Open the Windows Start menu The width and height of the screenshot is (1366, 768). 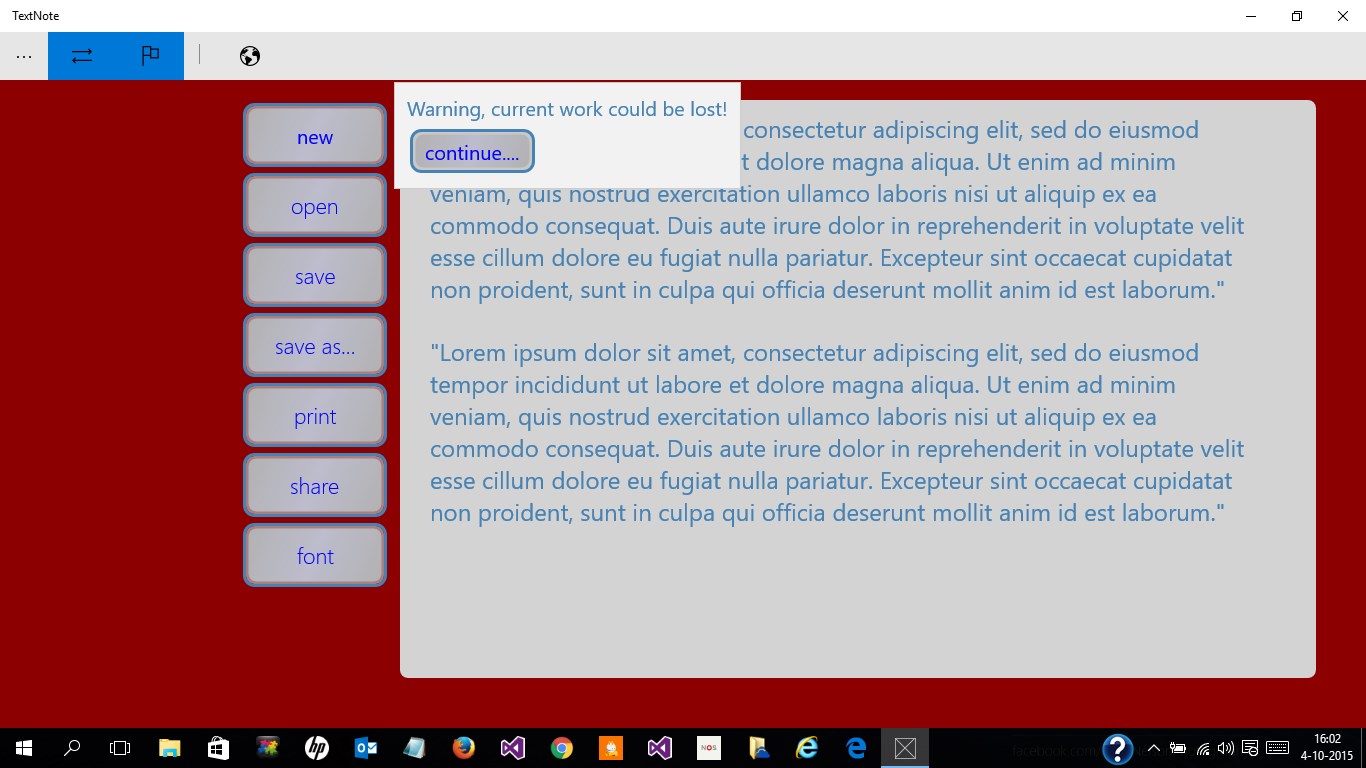(22, 747)
